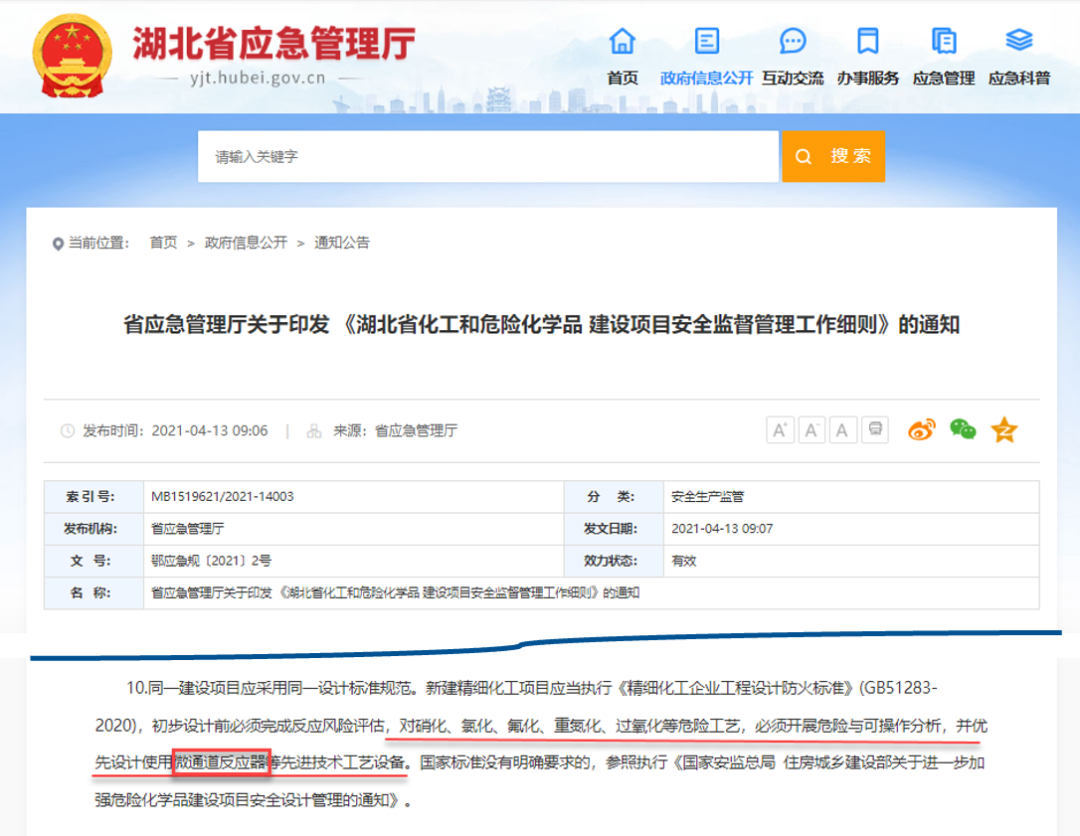Click category value 安全生产监管
This screenshot has width=1080, height=836.
point(707,497)
